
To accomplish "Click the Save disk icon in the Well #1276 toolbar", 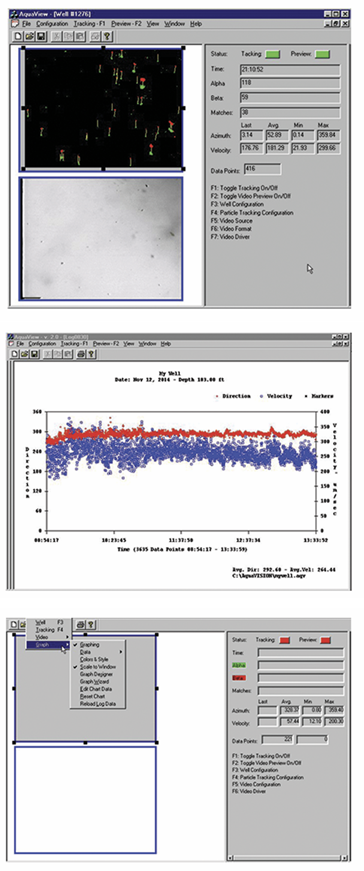I will tap(40, 37).
